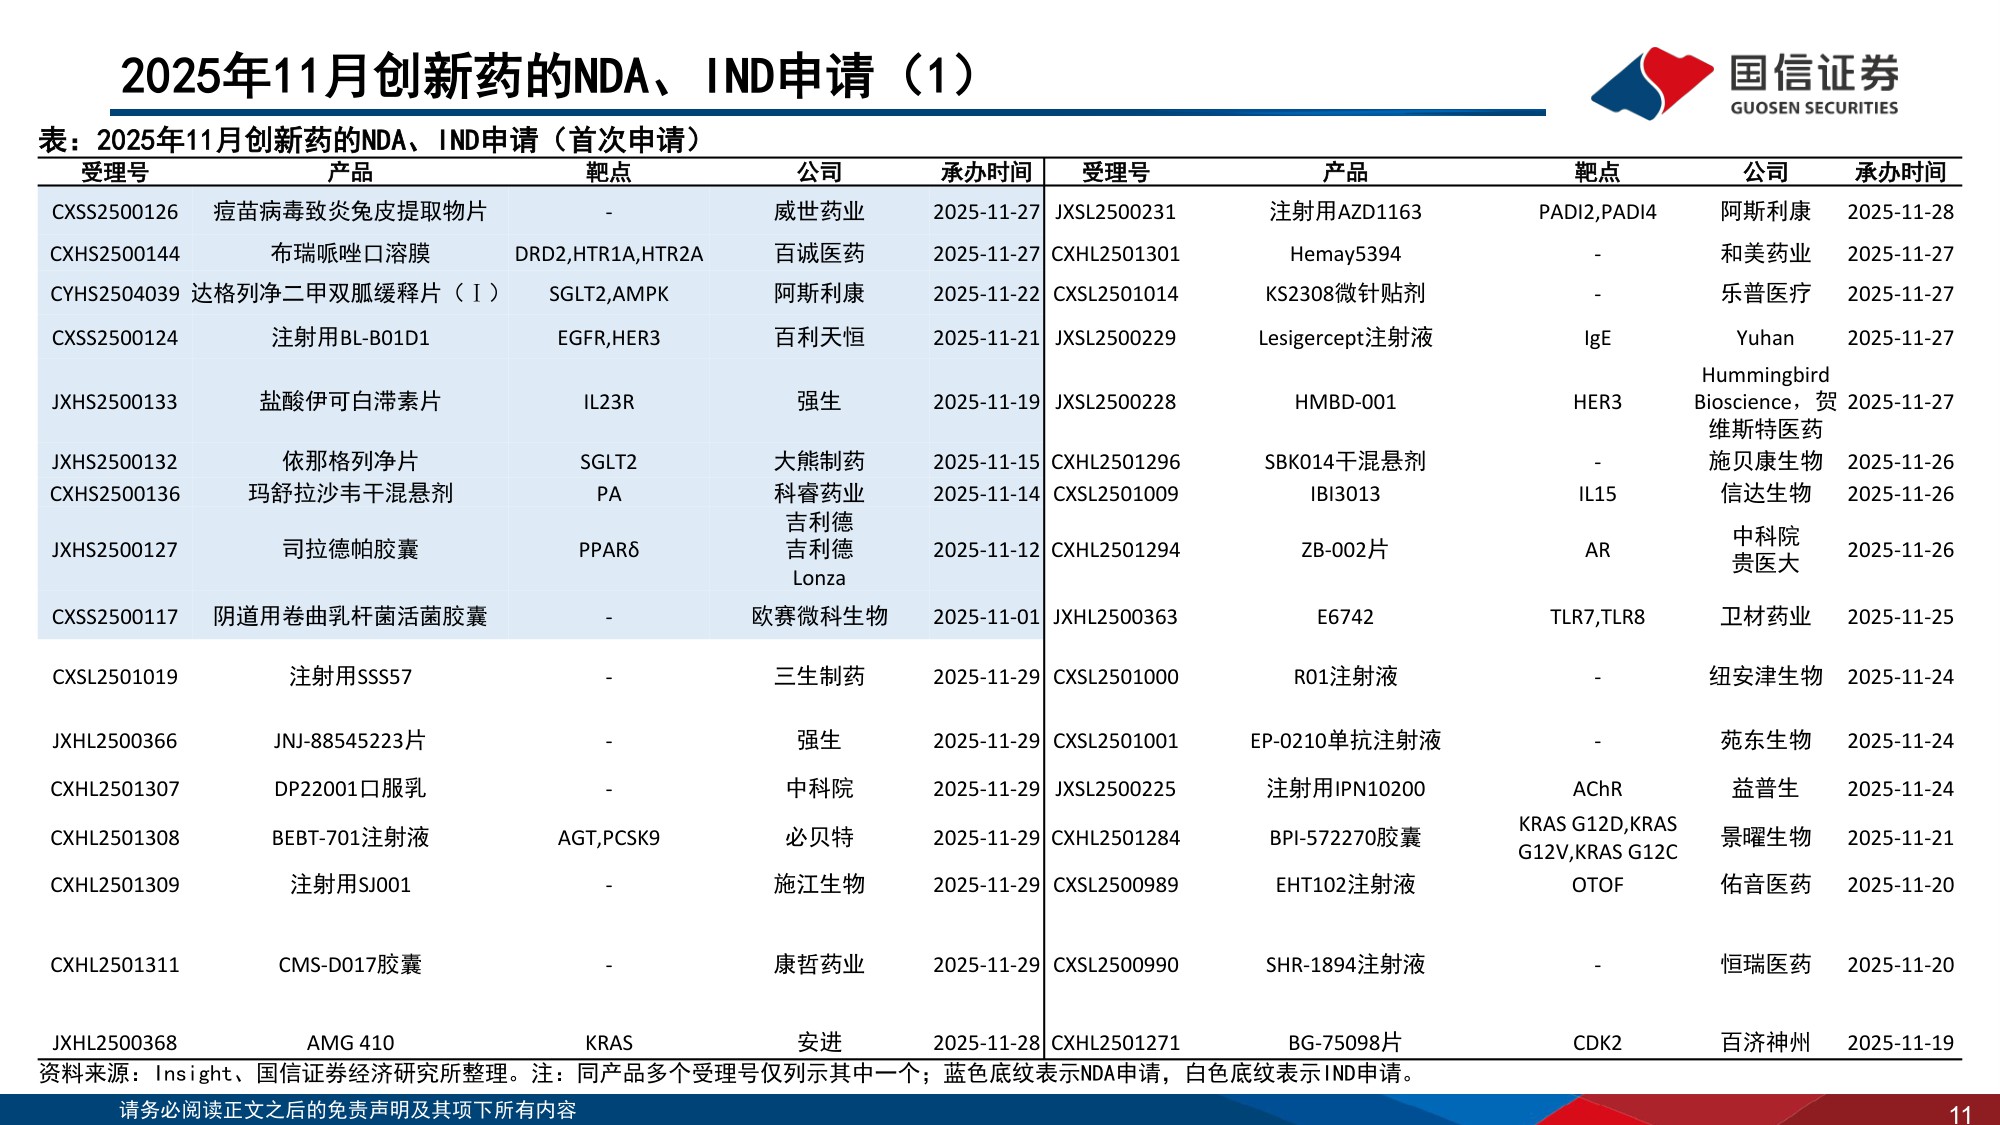2000x1125 pixels.
Task: Click the "靶点" header in the right table
Action: 1598,171
